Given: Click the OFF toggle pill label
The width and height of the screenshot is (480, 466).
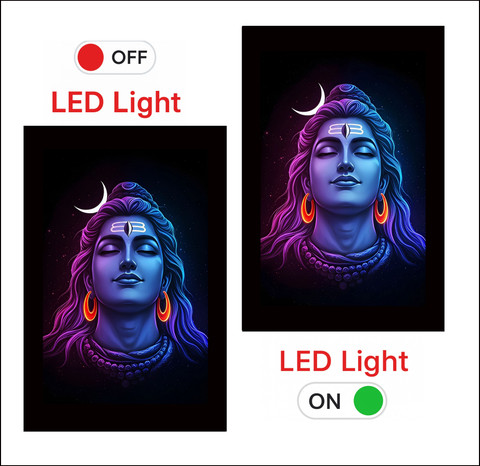Looking at the screenshot, I should point(129,57).
